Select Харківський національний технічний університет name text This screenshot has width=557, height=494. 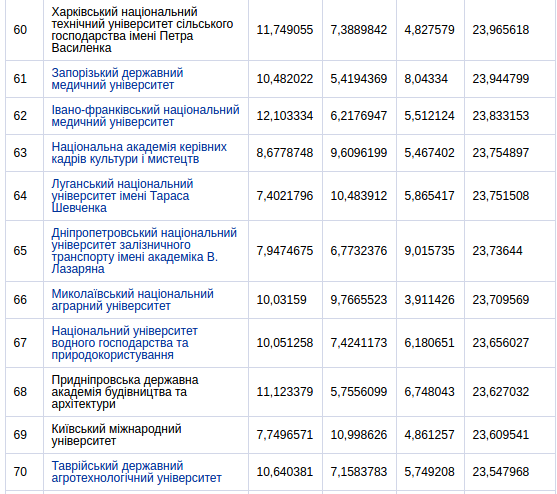(142, 30)
